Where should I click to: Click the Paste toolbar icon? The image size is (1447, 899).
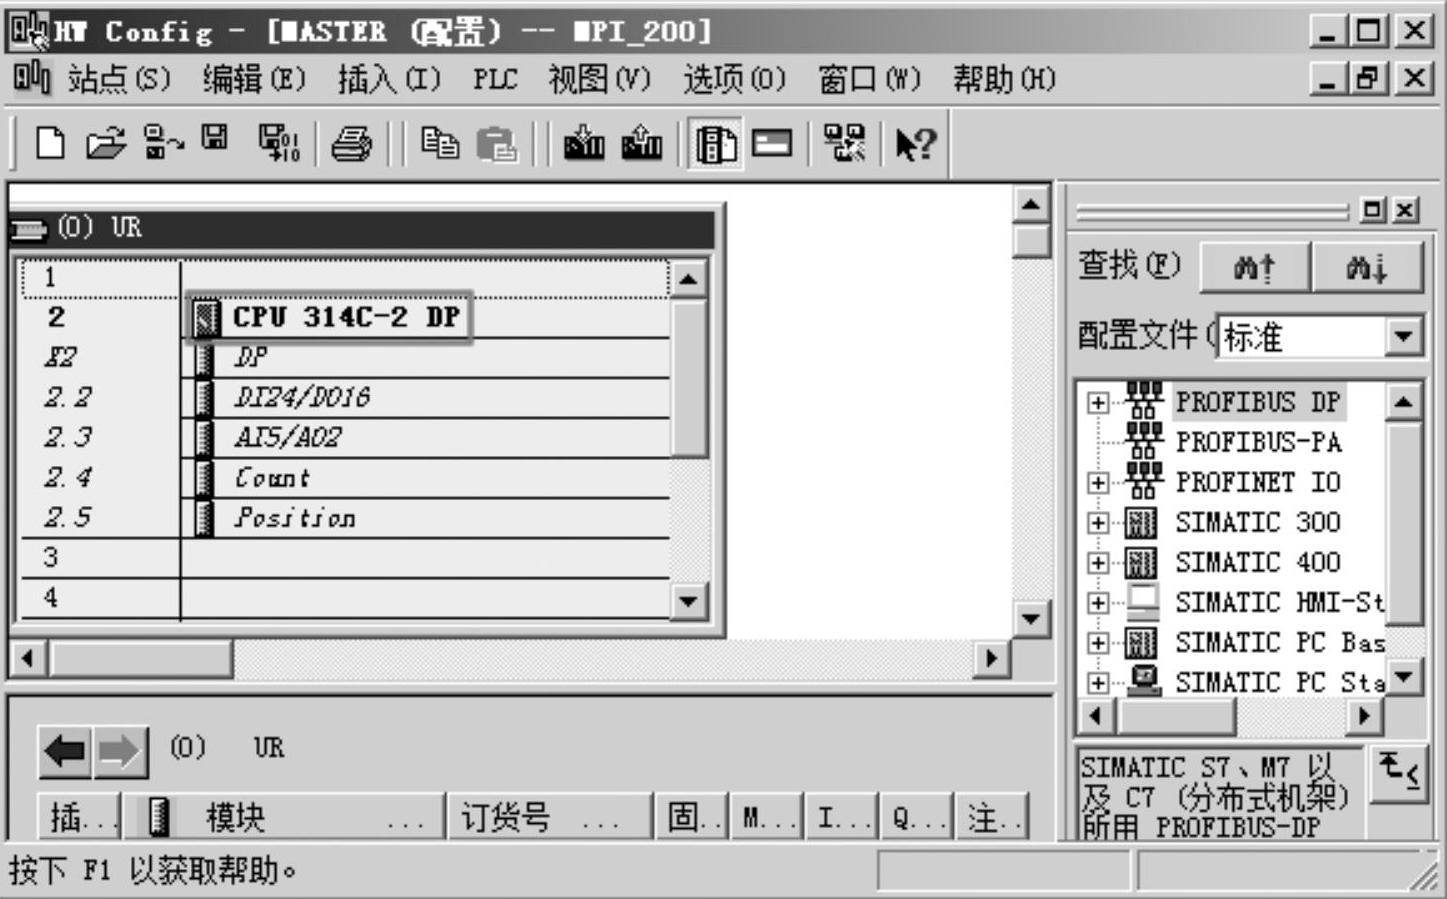tap(496, 144)
